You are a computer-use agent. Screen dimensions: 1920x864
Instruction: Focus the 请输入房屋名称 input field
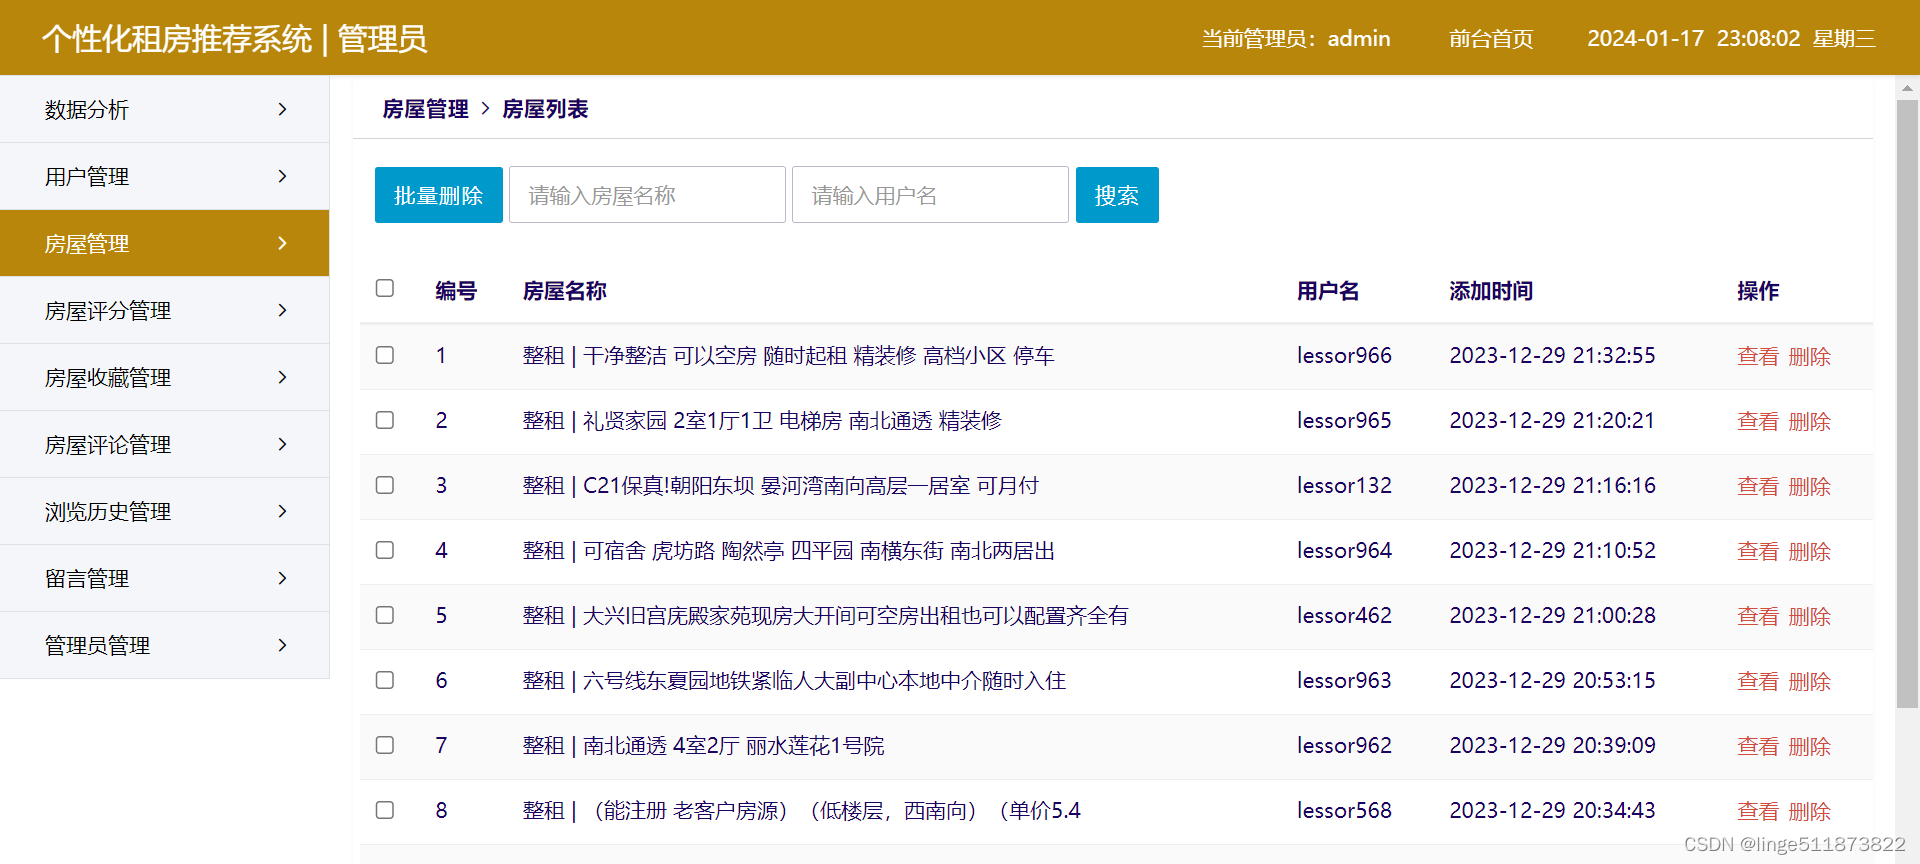(x=647, y=195)
